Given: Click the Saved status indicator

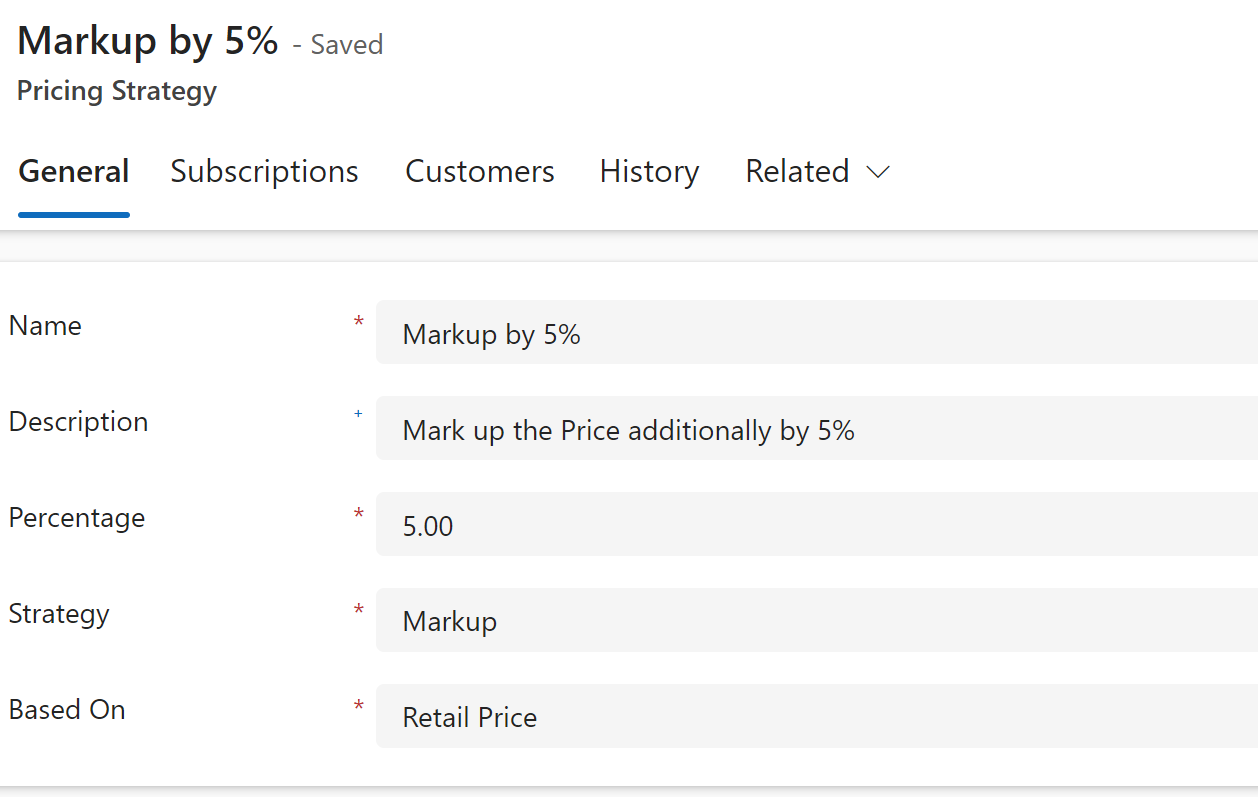Looking at the screenshot, I should point(346,45).
